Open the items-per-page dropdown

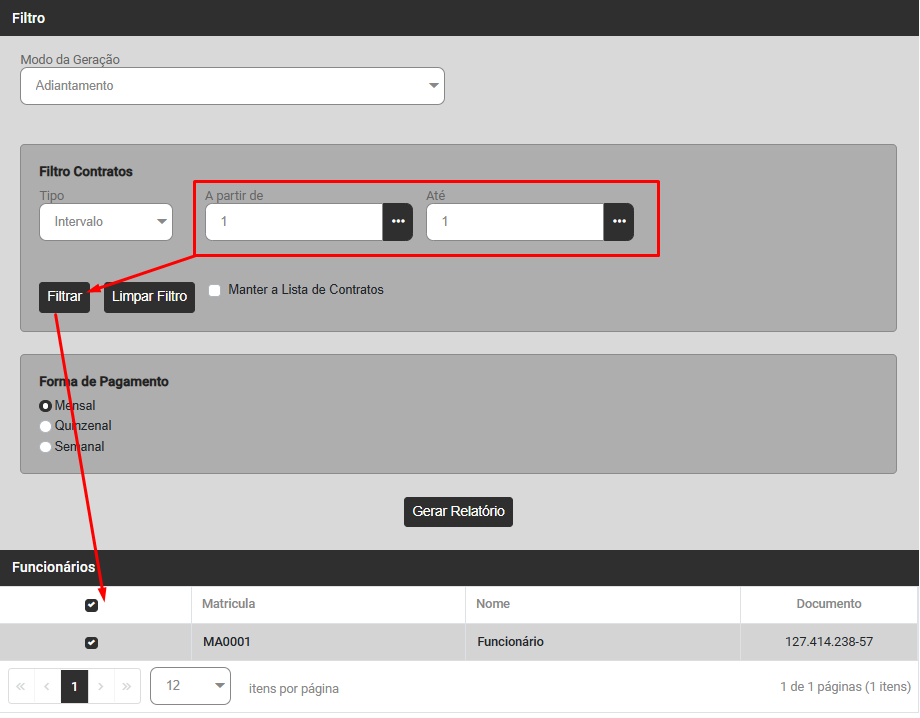click(190, 686)
